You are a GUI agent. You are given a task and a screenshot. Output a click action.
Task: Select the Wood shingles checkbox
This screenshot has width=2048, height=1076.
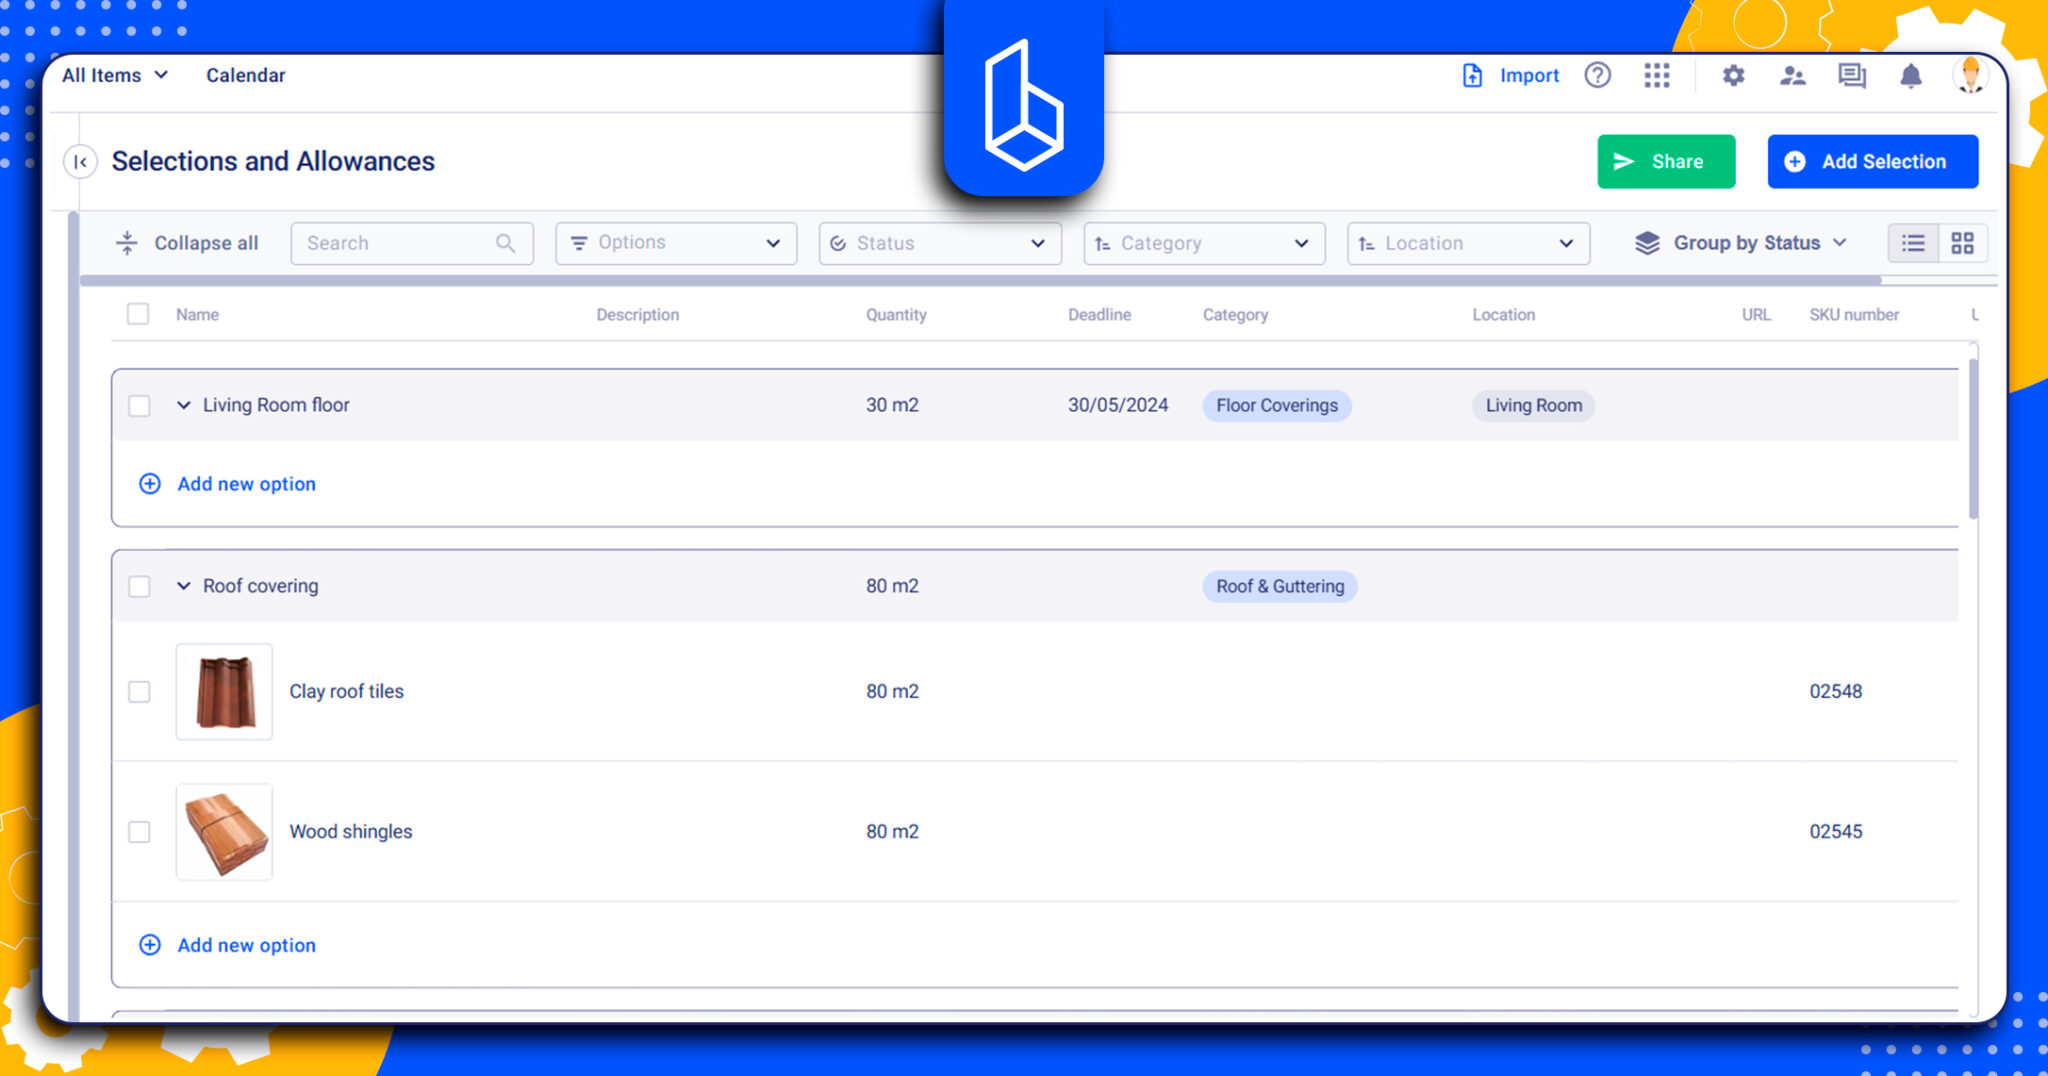click(x=139, y=832)
